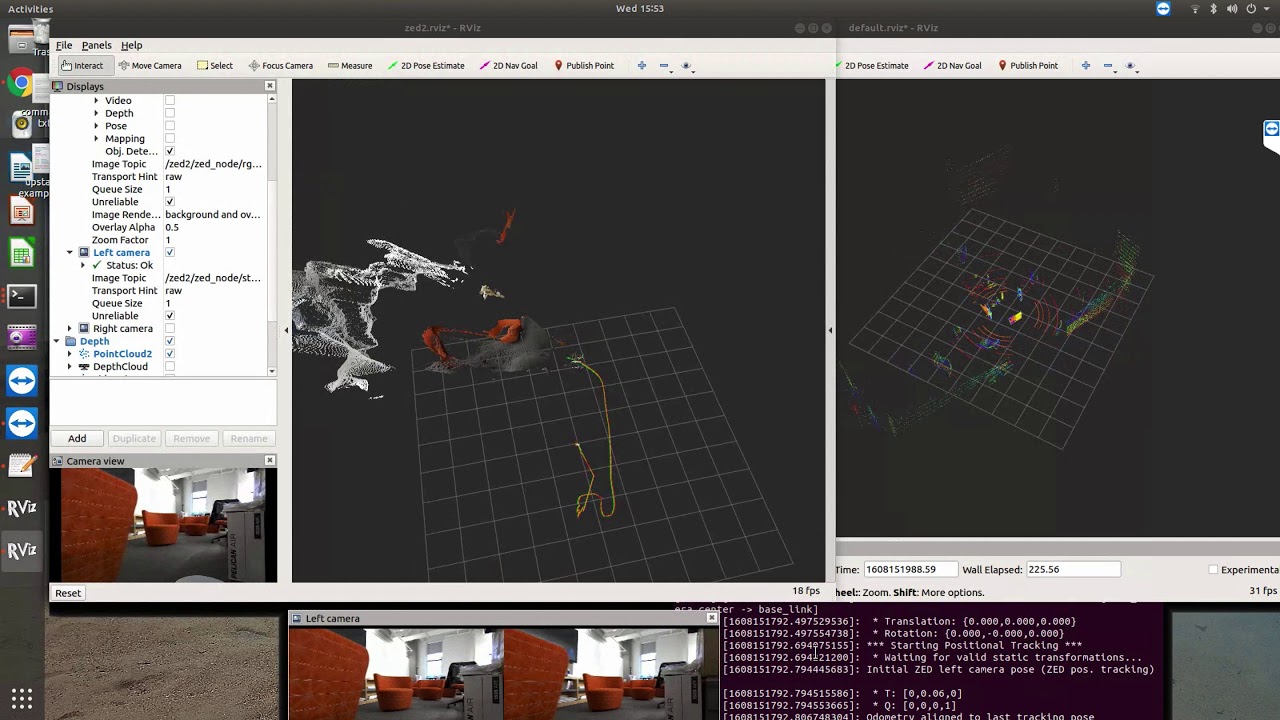Expand the Status: Ok row
The height and width of the screenshot is (720, 1280).
coord(84,265)
